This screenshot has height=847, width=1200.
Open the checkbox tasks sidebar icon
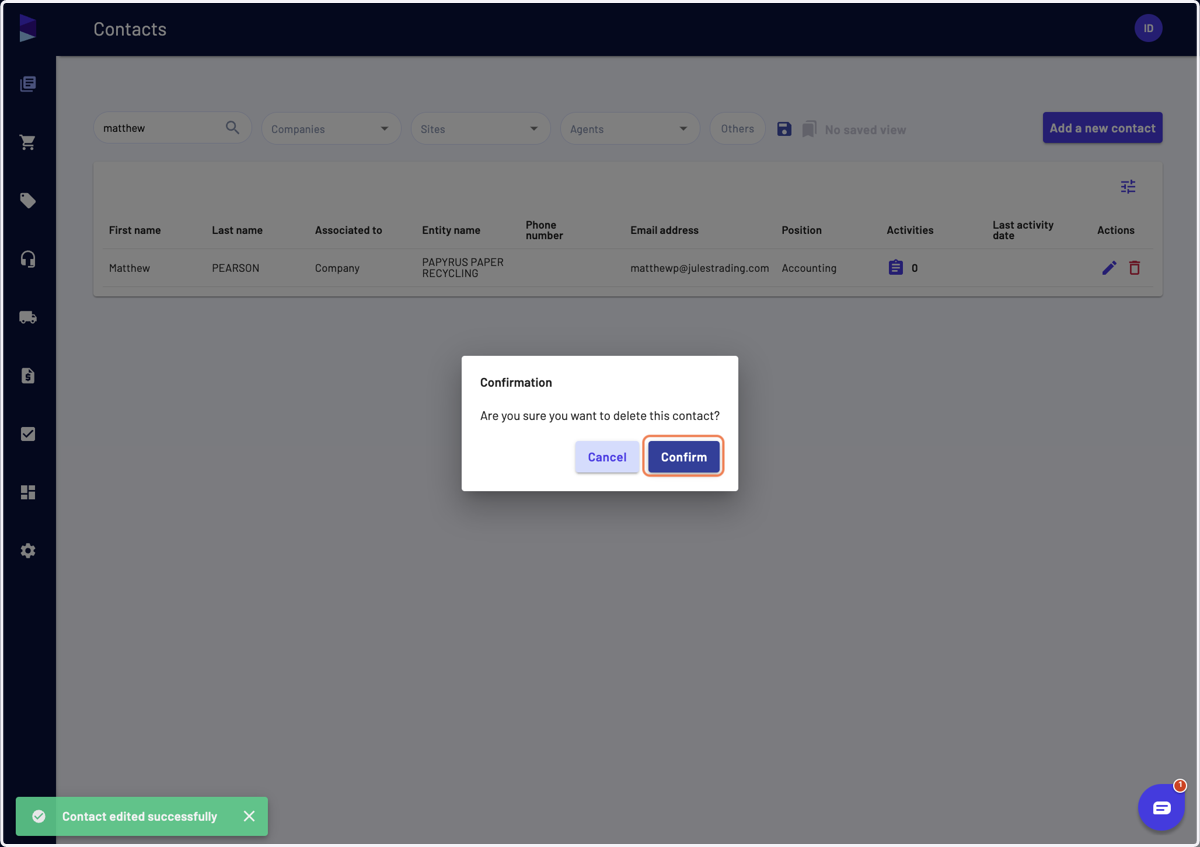click(x=28, y=434)
